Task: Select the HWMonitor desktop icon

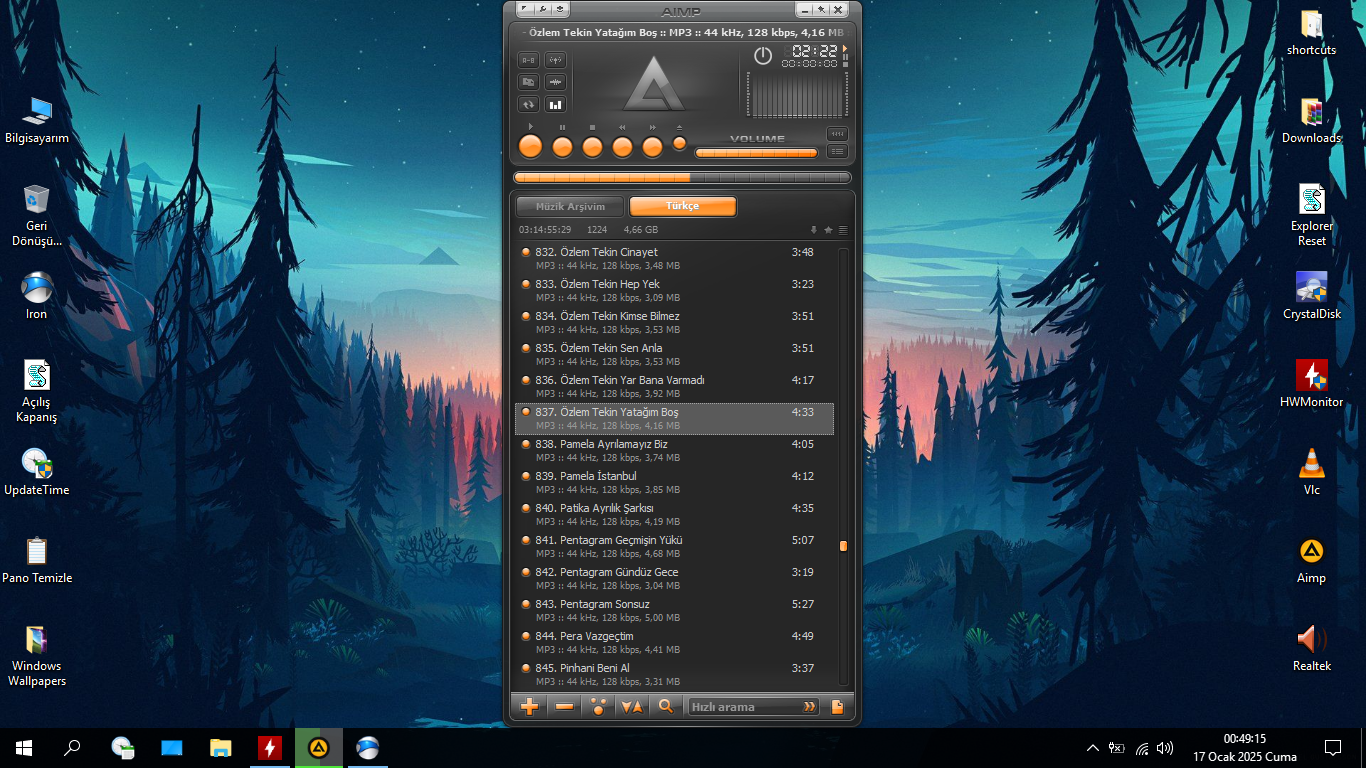Action: click(1311, 384)
